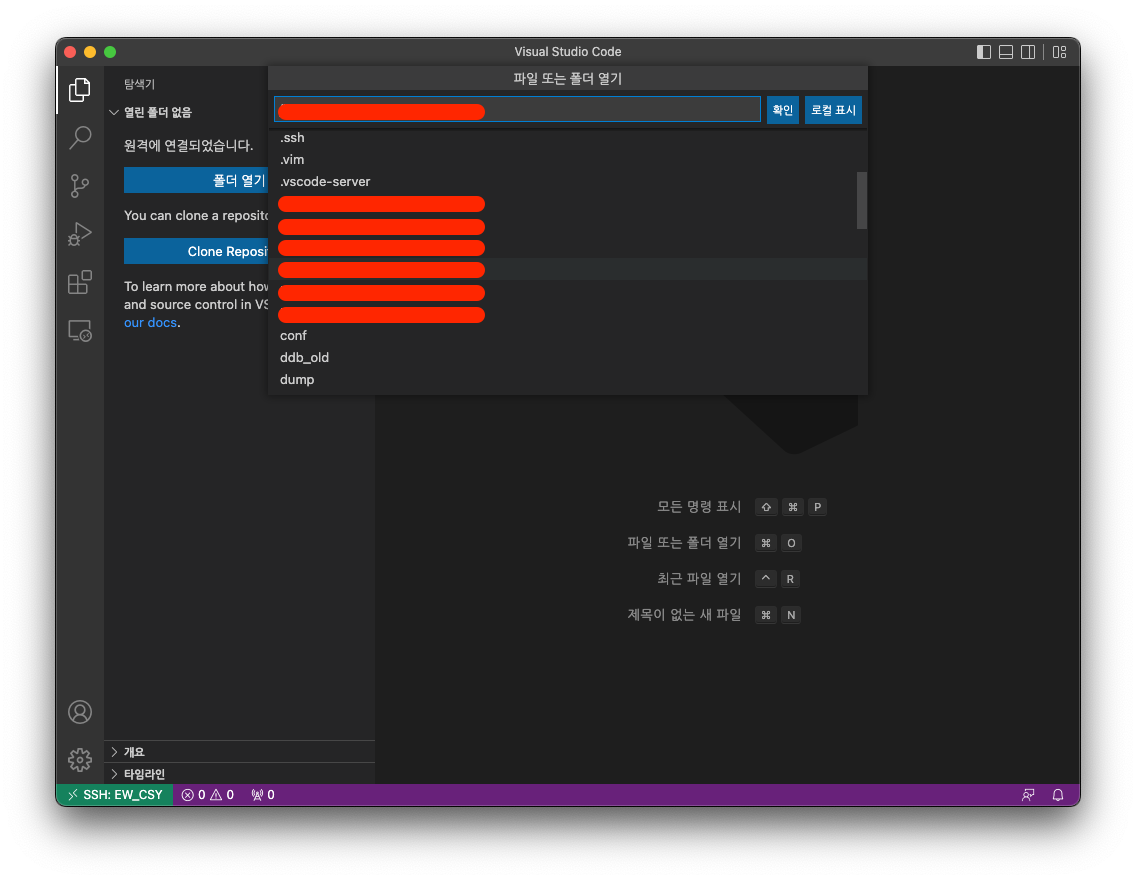
Task: Open the Customize Layout icon
Action: (1060, 52)
